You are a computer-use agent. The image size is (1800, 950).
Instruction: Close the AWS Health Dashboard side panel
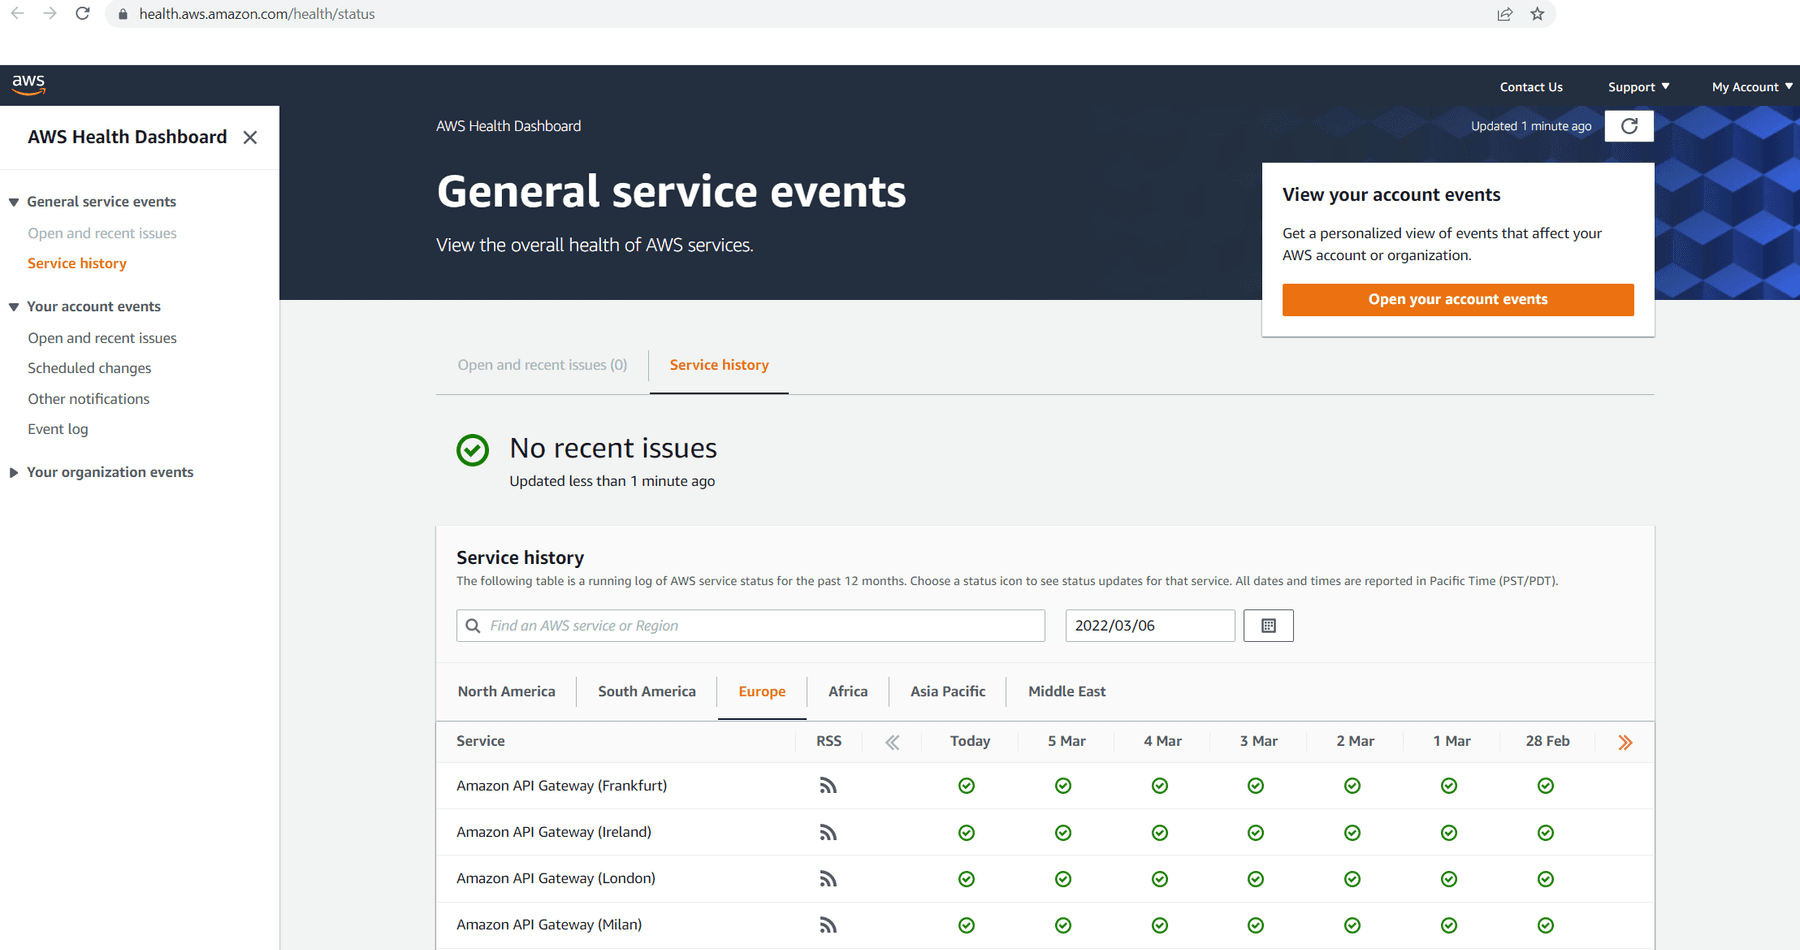(x=250, y=137)
